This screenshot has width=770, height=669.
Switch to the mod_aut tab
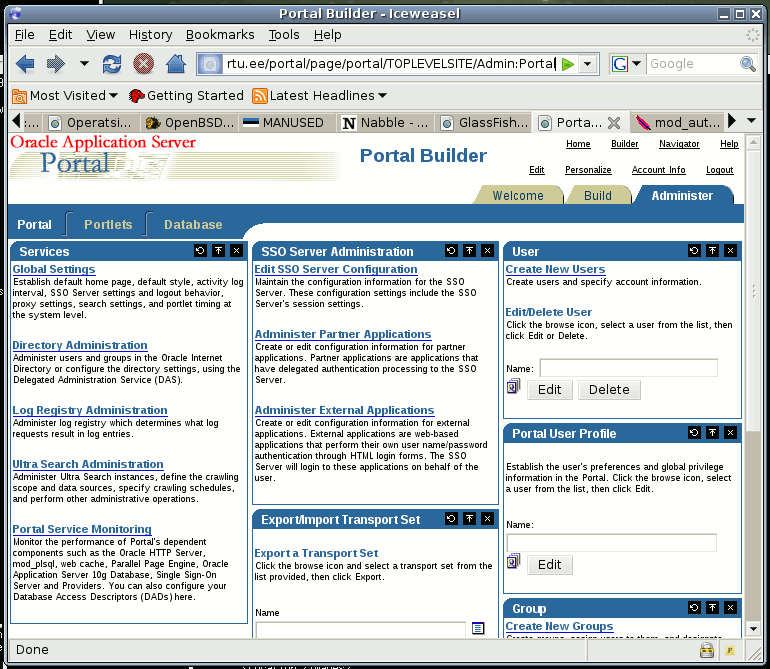point(679,123)
